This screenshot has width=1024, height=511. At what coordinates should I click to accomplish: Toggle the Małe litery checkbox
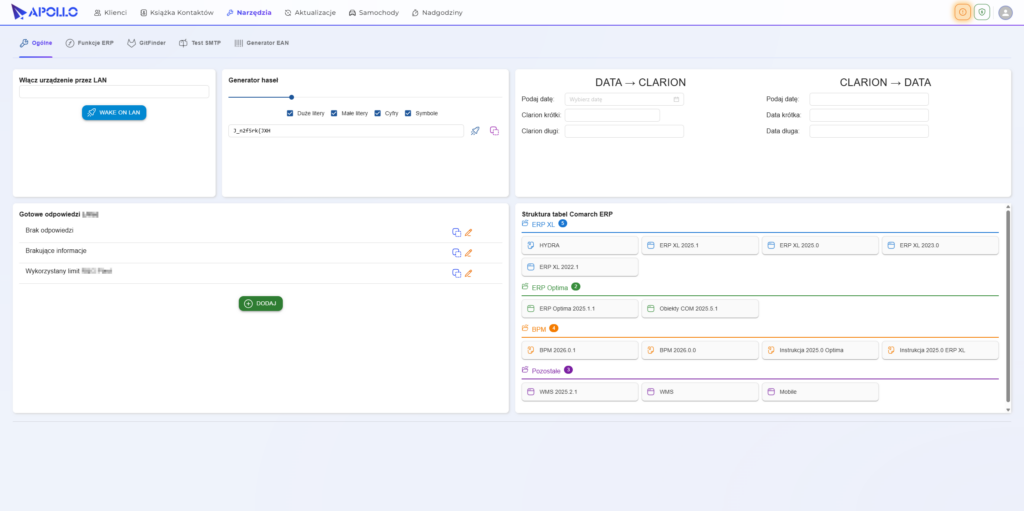pos(334,113)
